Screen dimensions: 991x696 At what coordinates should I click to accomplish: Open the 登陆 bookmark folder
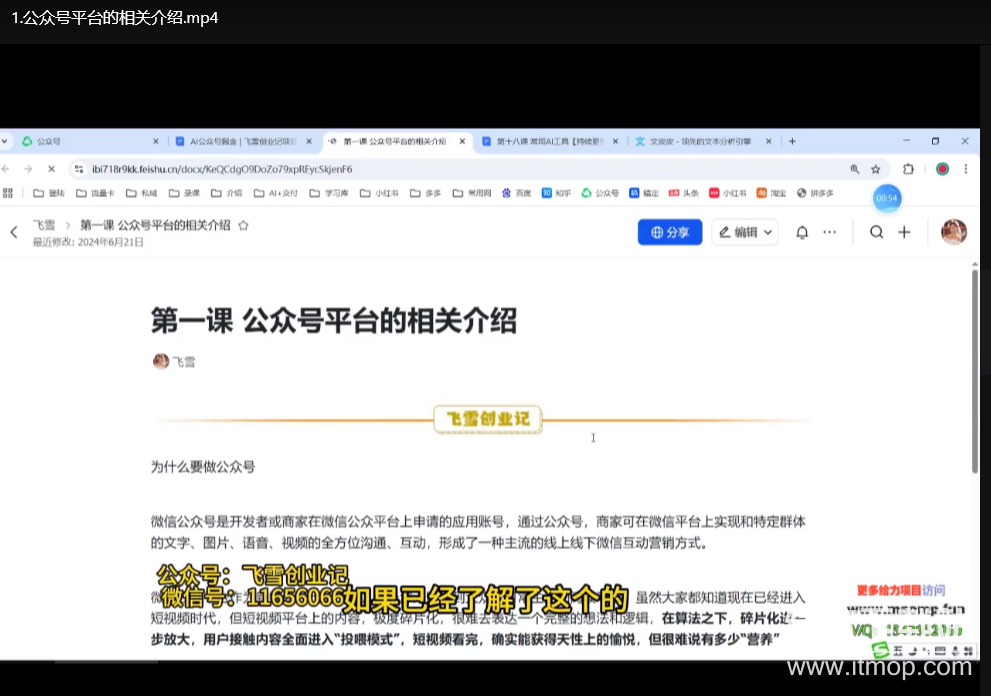(49, 193)
